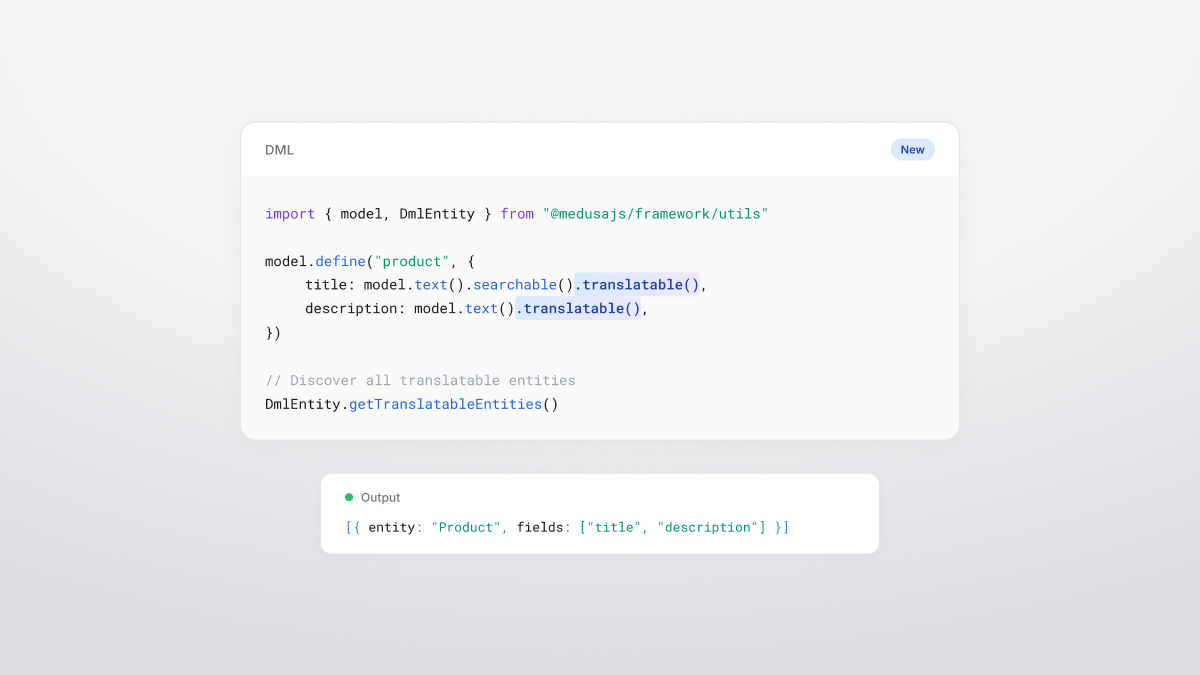Click the getTranslatableEntities method name

pyautogui.click(x=445, y=404)
